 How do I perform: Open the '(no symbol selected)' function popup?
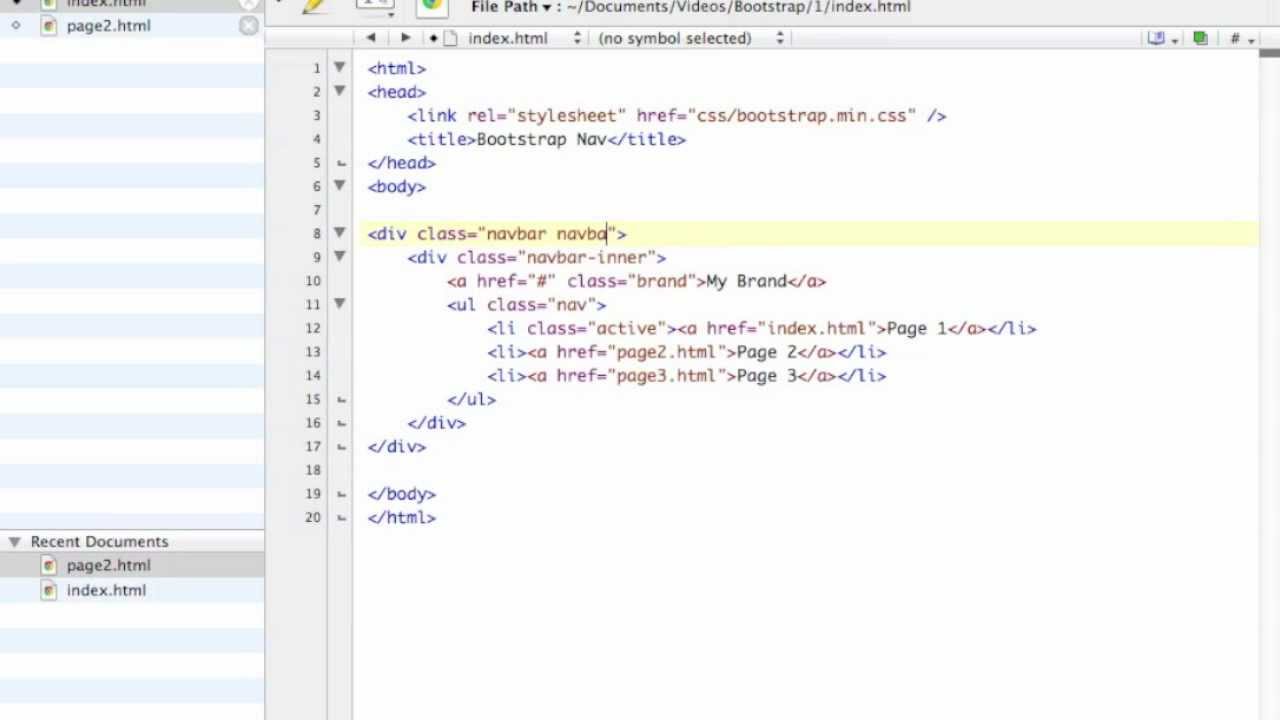pos(690,38)
